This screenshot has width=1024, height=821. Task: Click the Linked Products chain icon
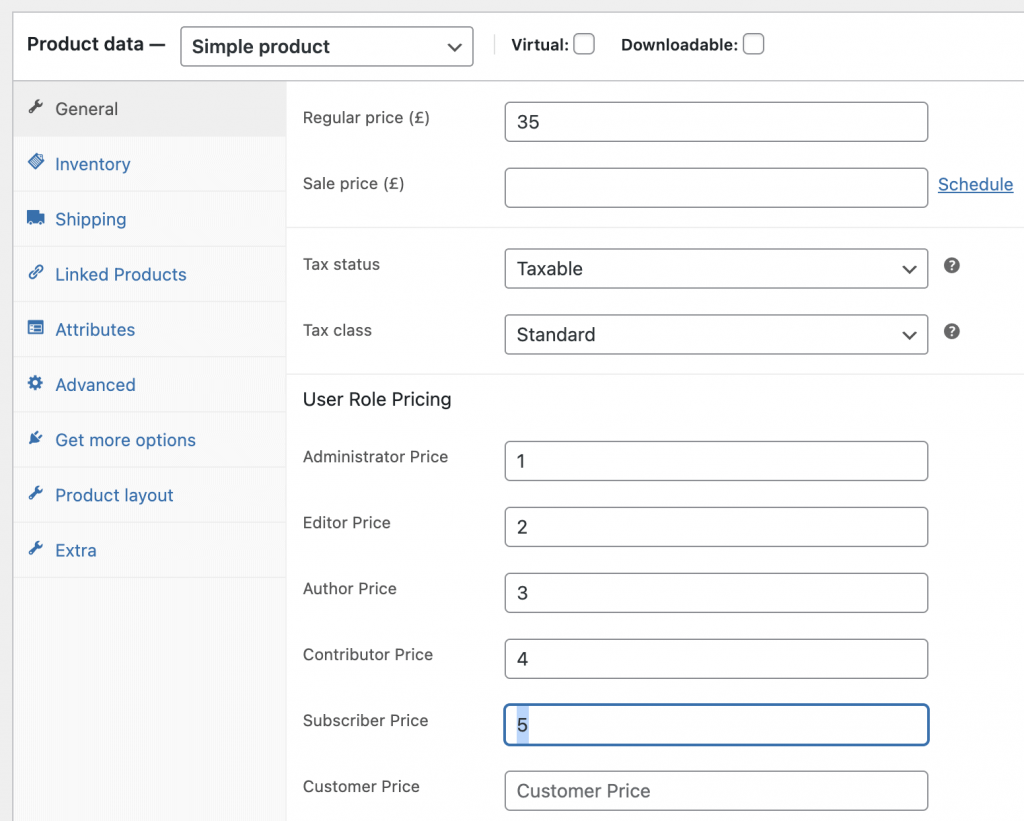coord(36,273)
